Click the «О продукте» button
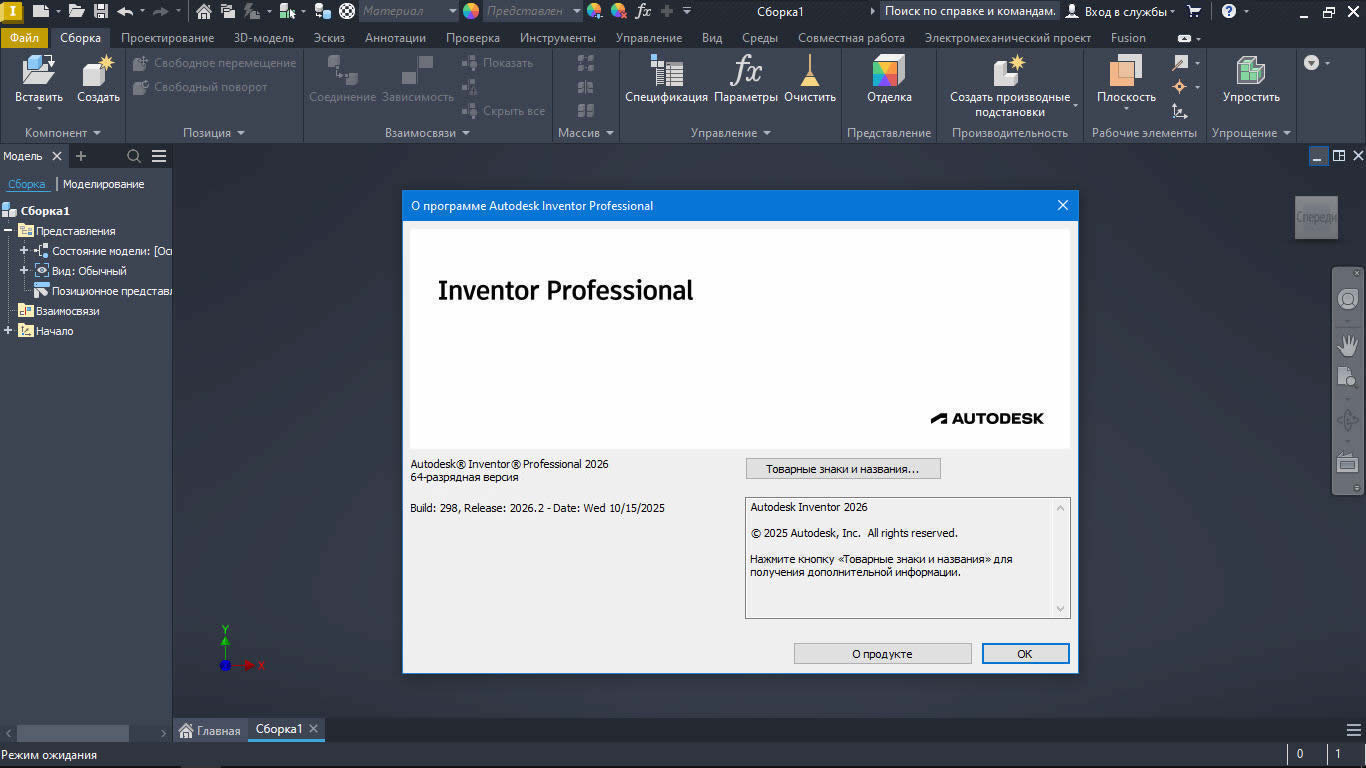 click(882, 654)
